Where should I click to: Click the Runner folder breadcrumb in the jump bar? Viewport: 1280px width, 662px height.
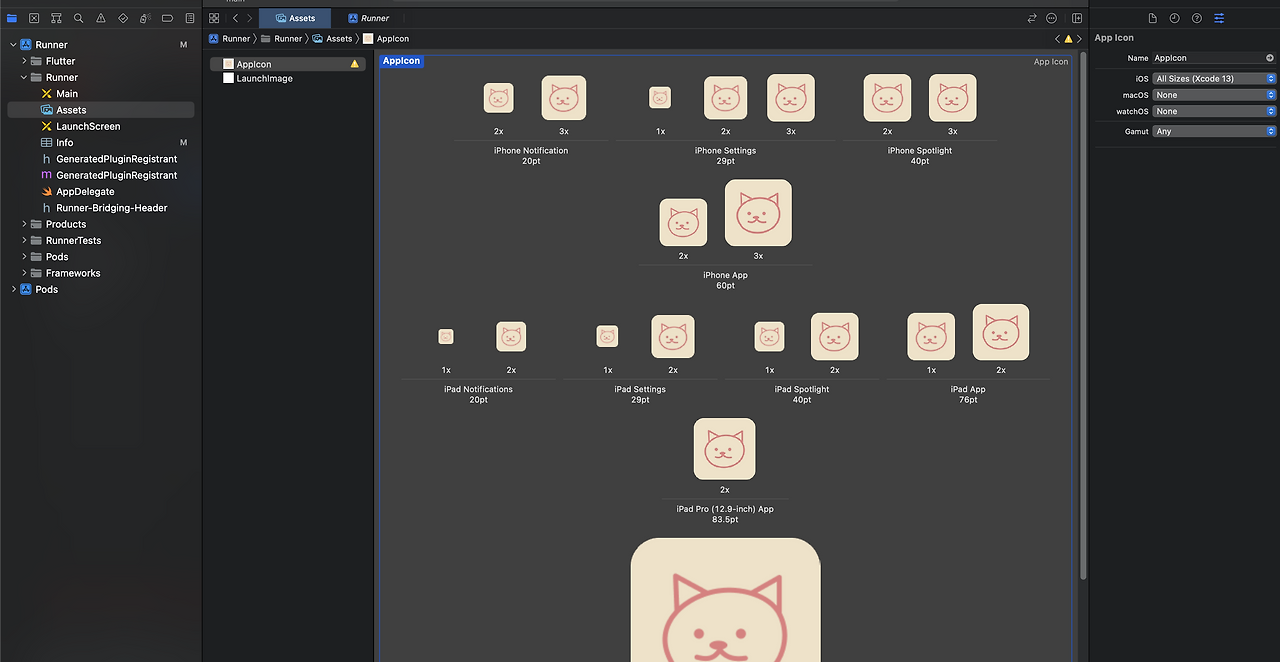(282, 39)
